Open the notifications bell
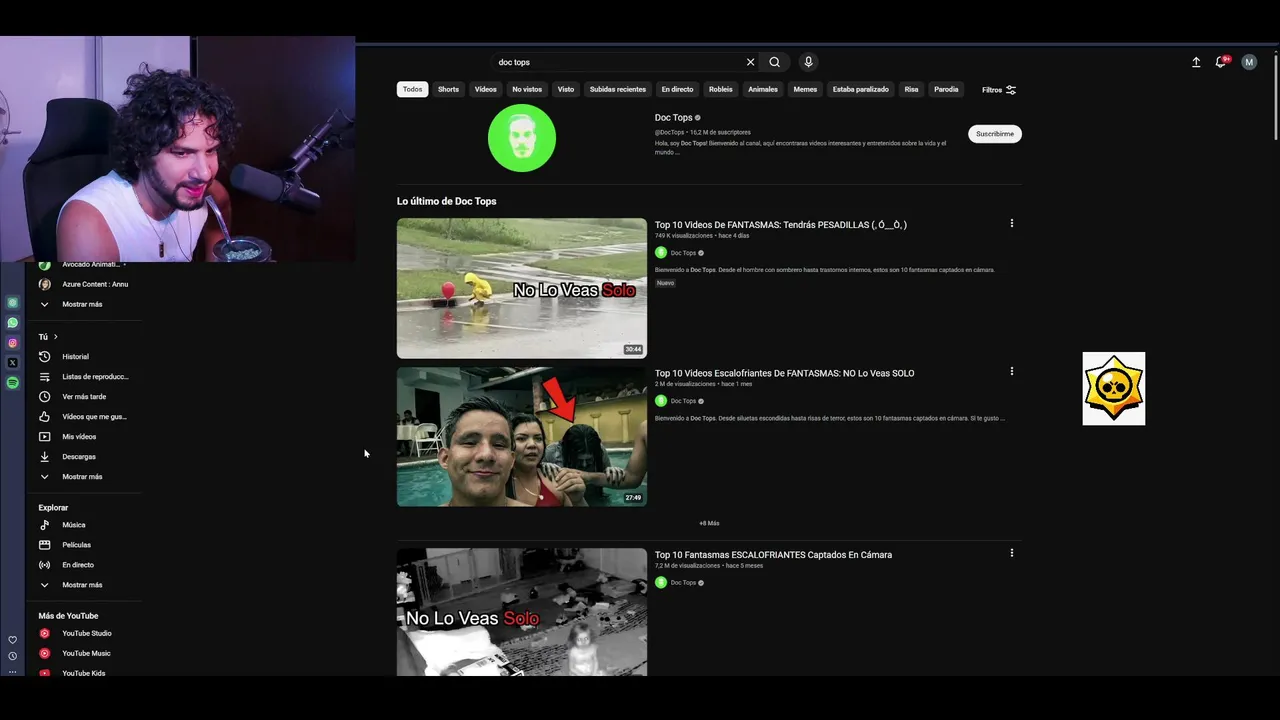Image resolution: width=1280 pixels, height=720 pixels. pos(1221,62)
